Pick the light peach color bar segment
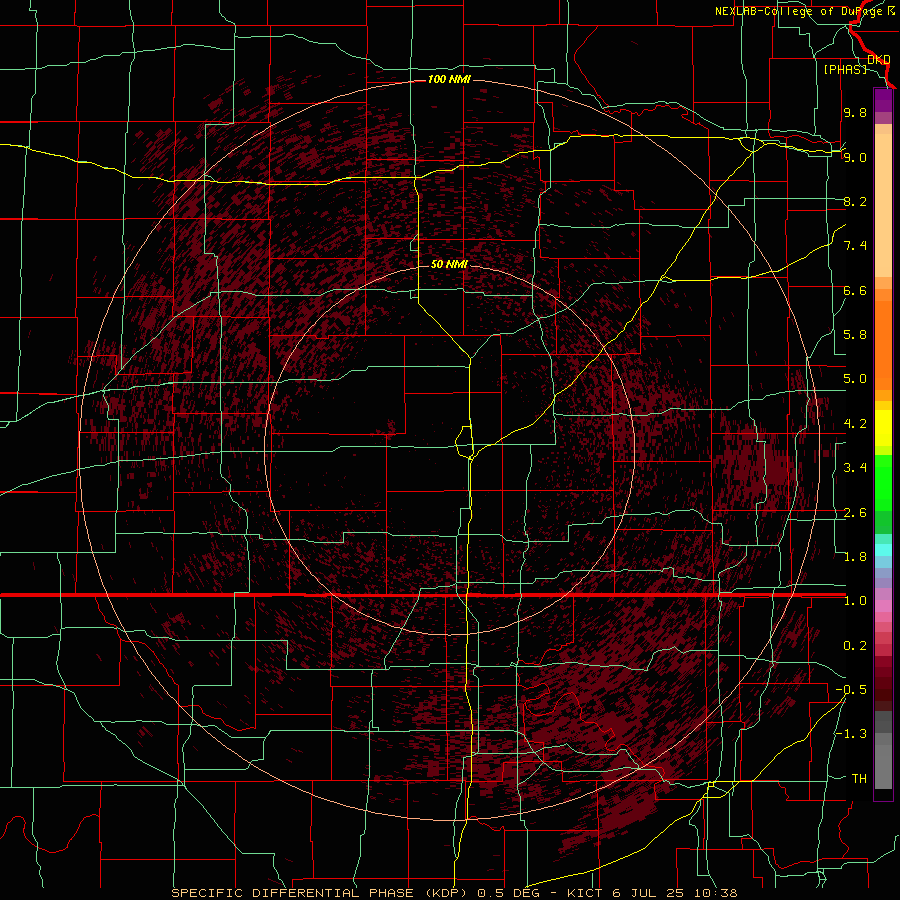900x900 pixels. [883, 205]
